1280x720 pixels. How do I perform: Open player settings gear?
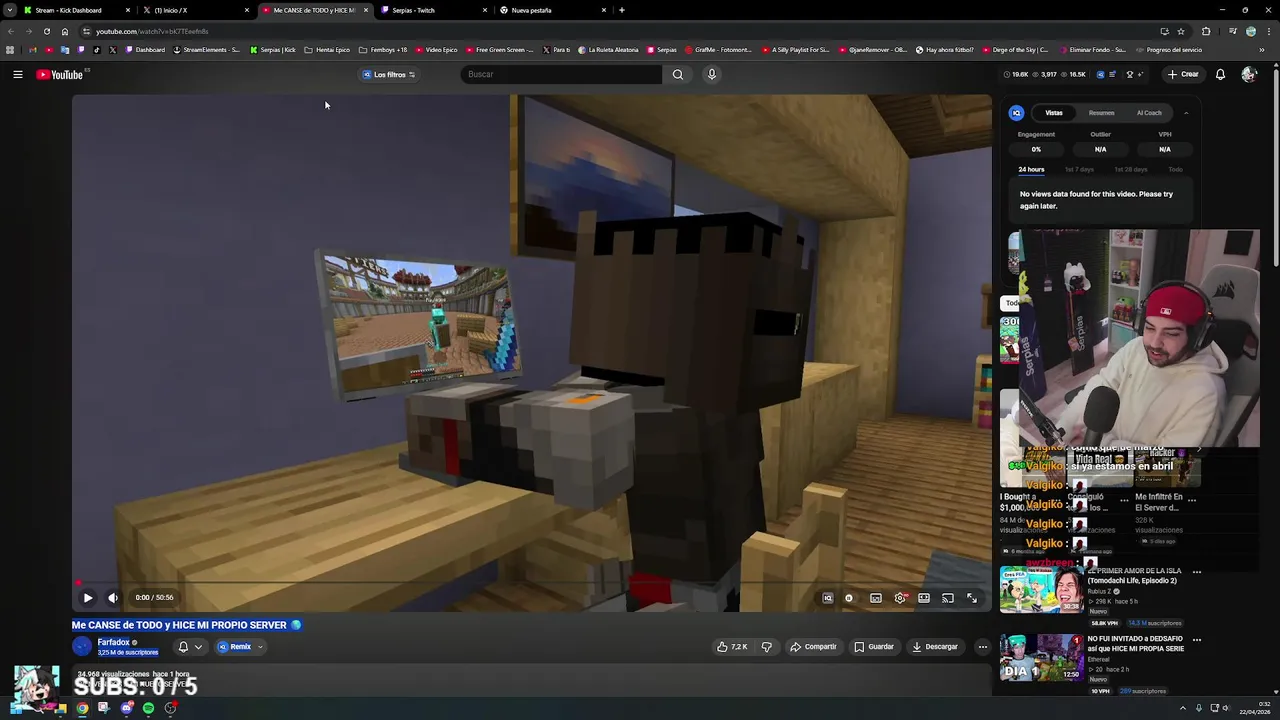coord(900,598)
